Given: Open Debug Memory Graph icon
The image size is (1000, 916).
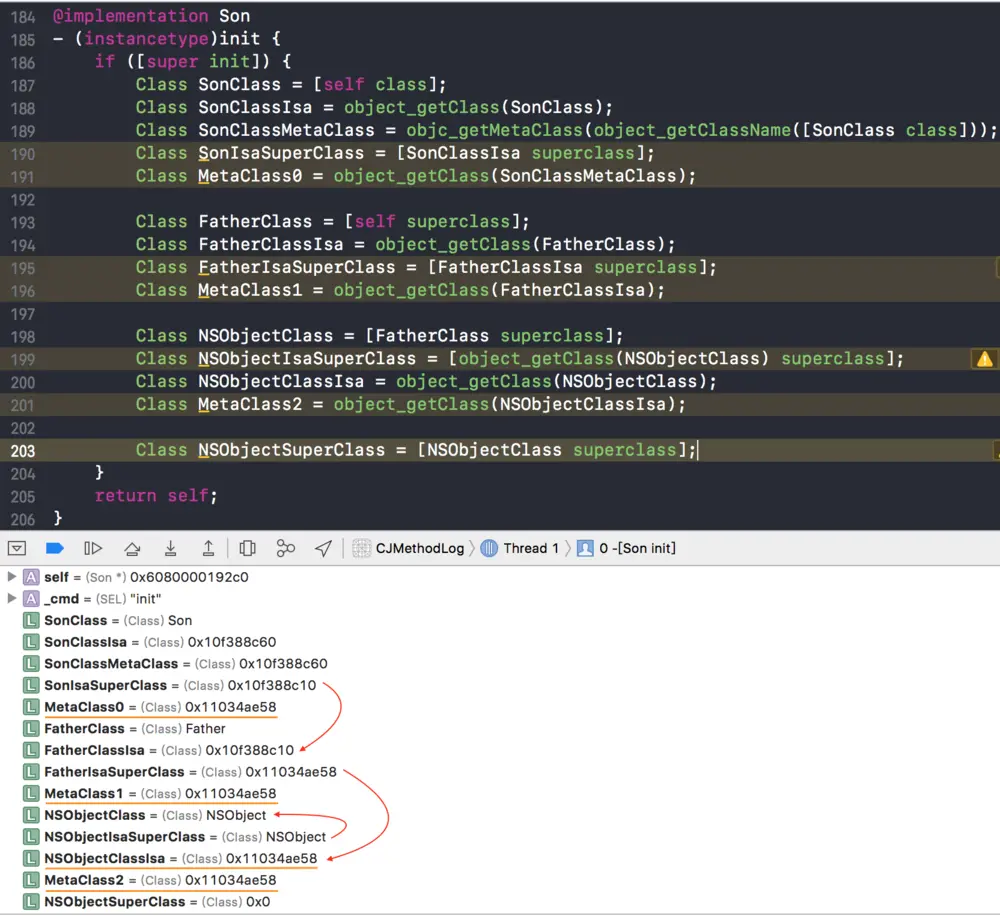Looking at the screenshot, I should (286, 548).
